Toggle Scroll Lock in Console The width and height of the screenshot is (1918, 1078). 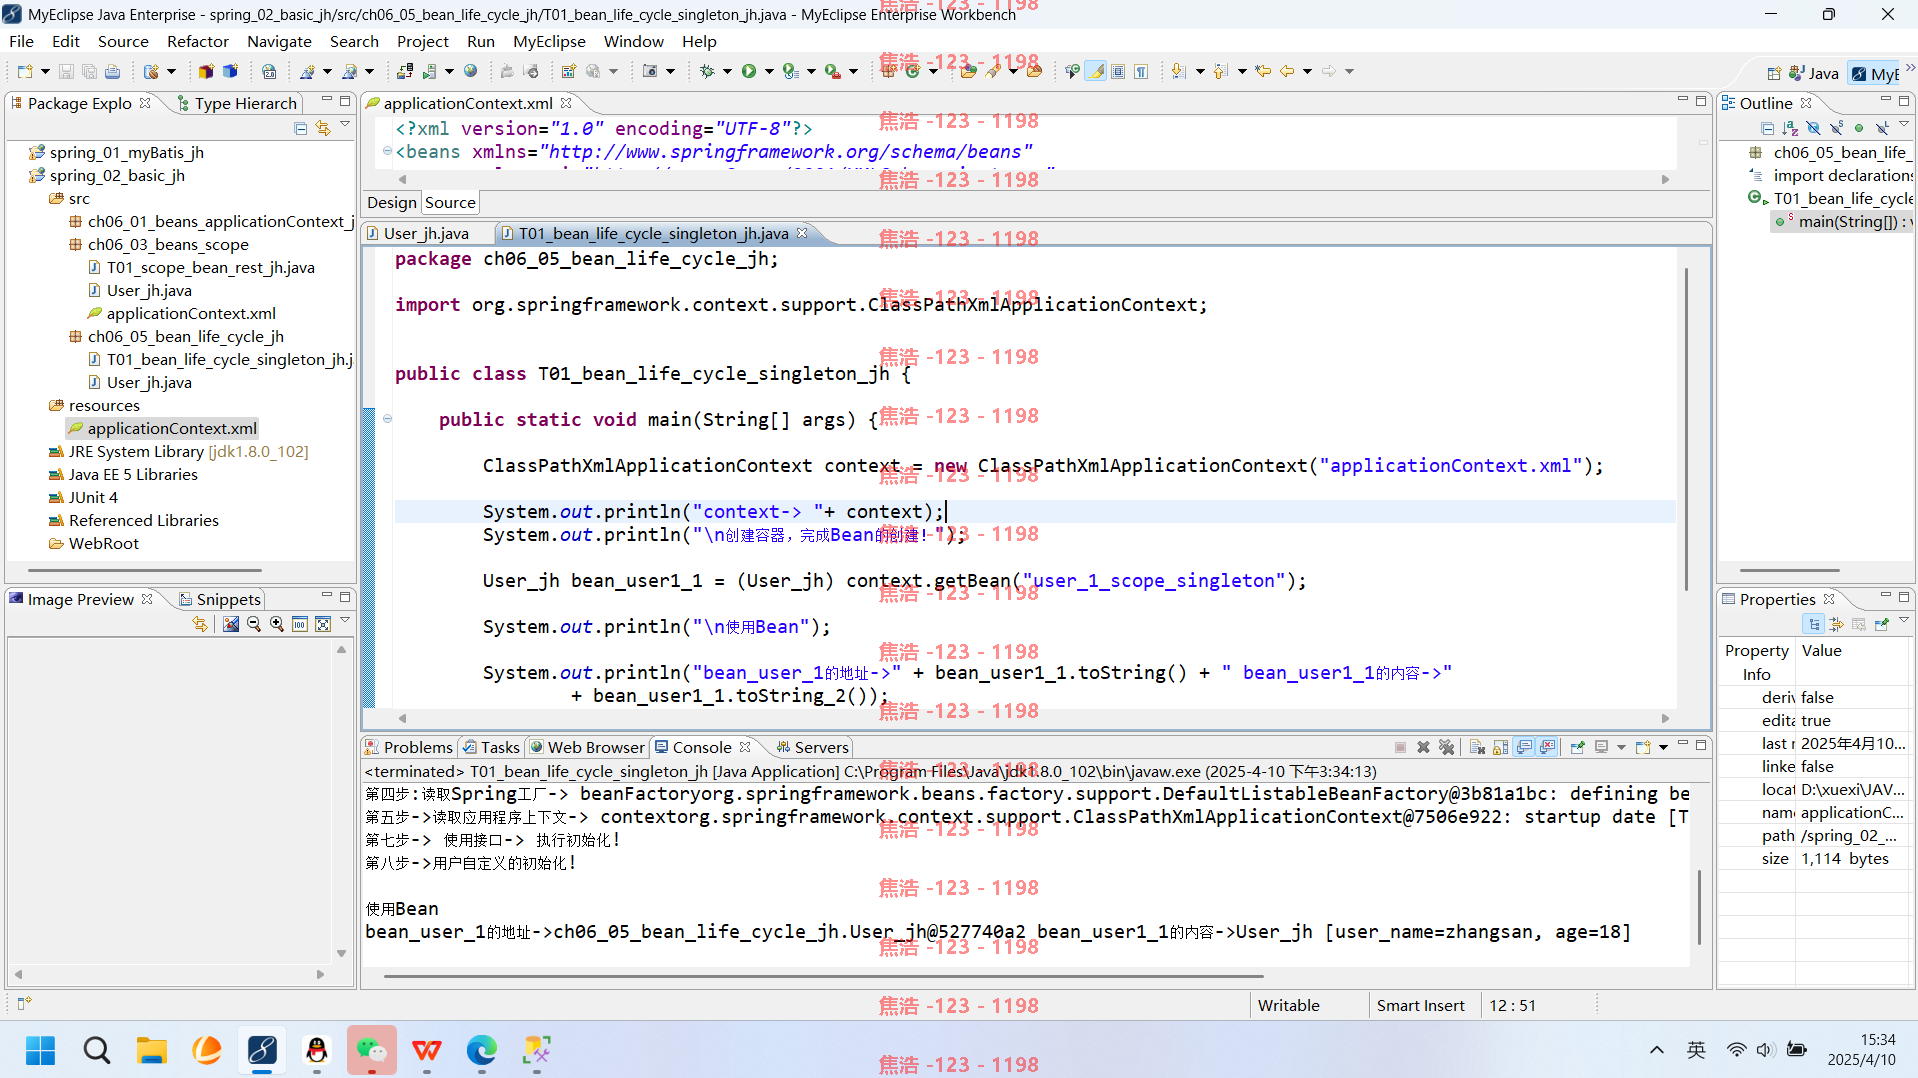(1500, 747)
